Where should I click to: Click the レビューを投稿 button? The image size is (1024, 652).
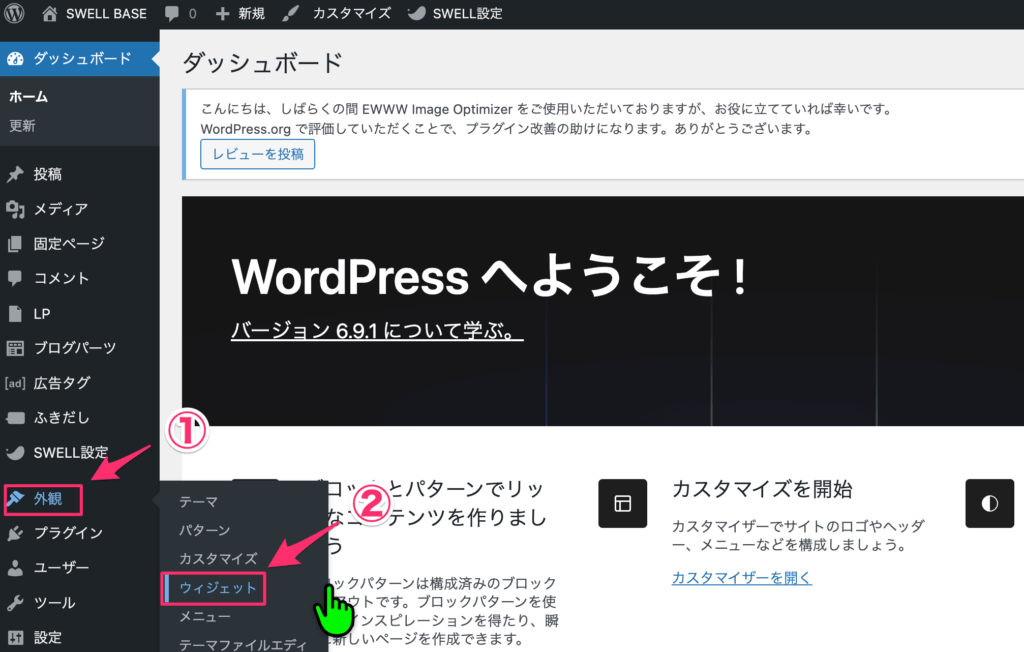(257, 154)
